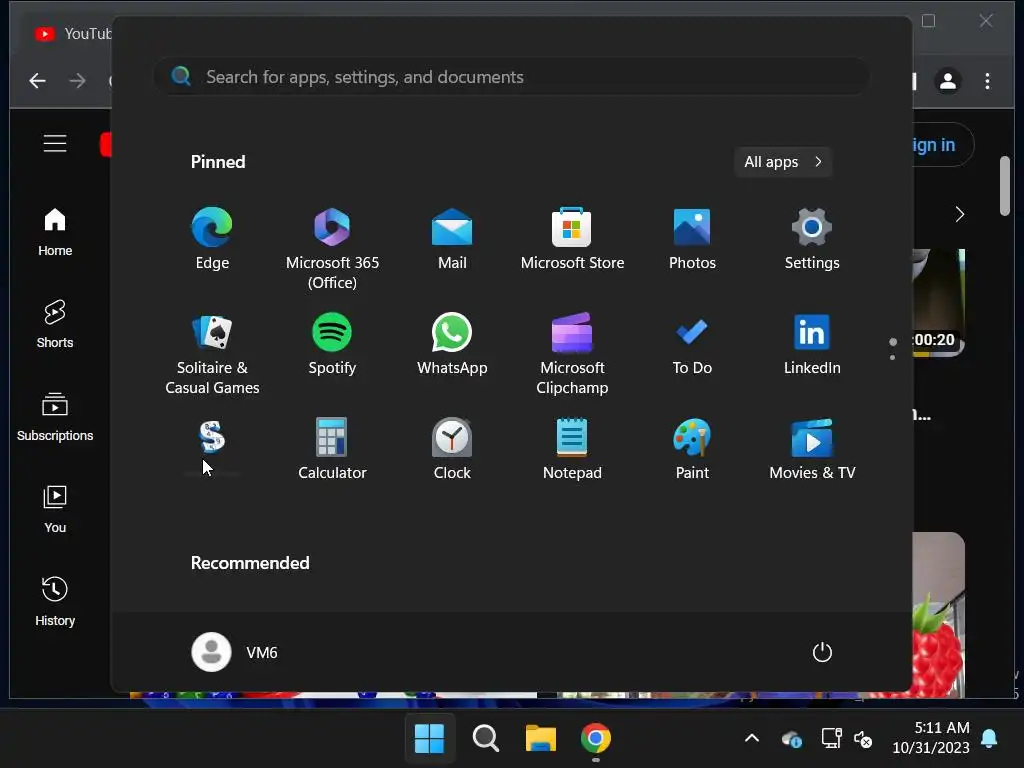This screenshot has height=768, width=1024.
Task: Click the Windows Start button on taskbar
Action: (429, 738)
